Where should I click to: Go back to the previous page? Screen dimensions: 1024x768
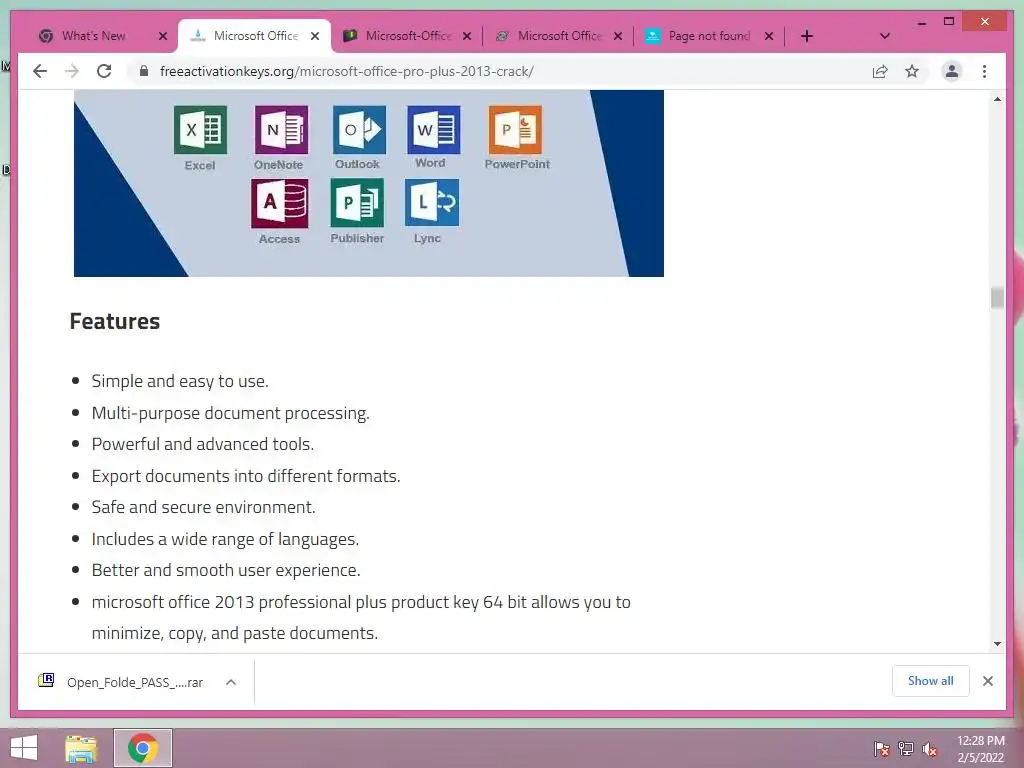click(40, 71)
